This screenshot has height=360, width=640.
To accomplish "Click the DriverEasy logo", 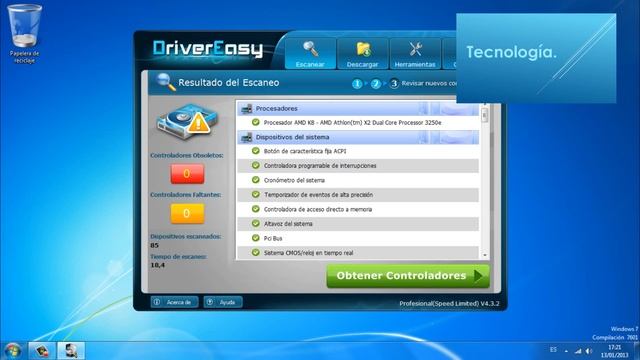I will (x=208, y=49).
